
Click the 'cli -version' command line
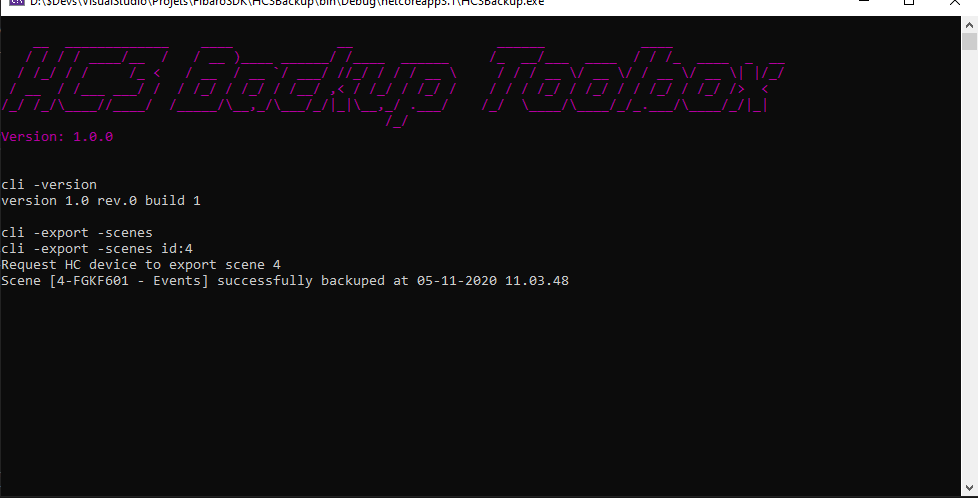tap(49, 185)
